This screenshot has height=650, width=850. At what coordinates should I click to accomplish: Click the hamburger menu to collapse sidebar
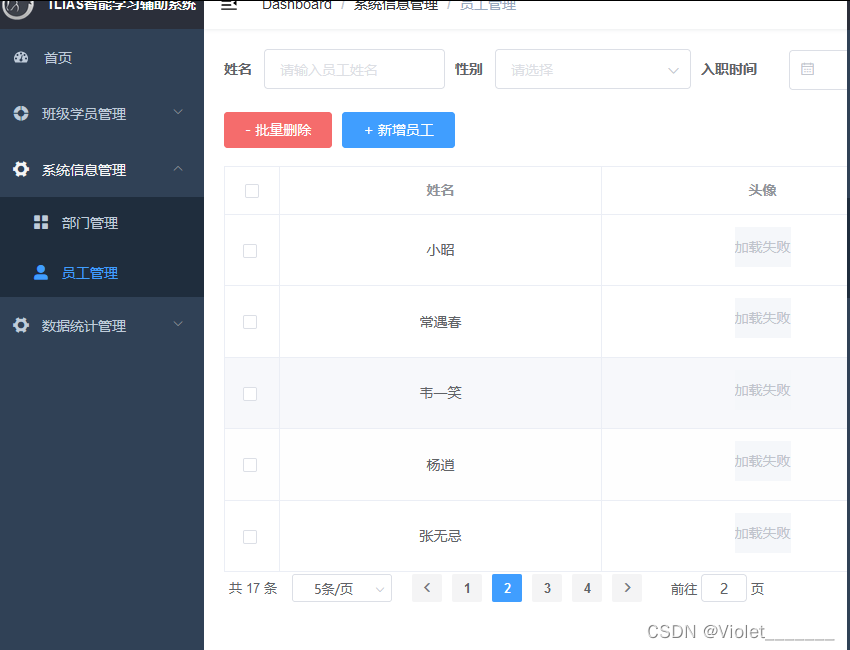228,5
